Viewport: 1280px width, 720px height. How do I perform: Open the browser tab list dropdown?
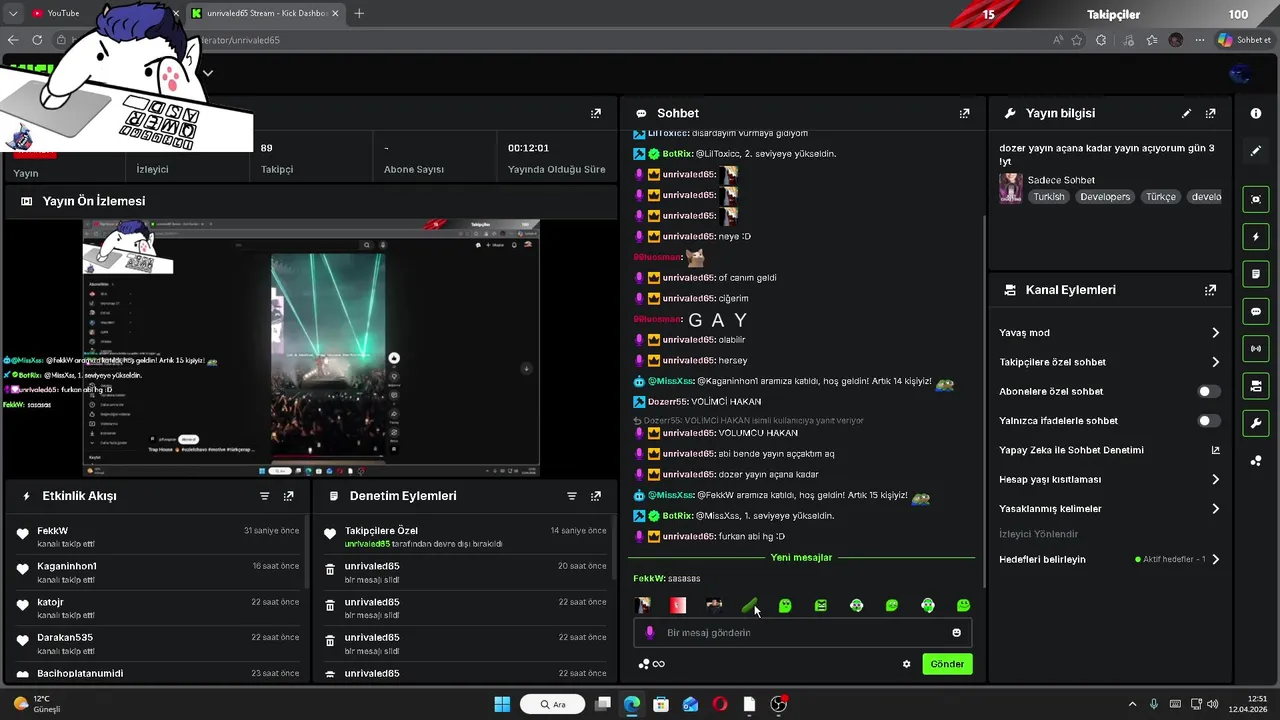pos(13,13)
